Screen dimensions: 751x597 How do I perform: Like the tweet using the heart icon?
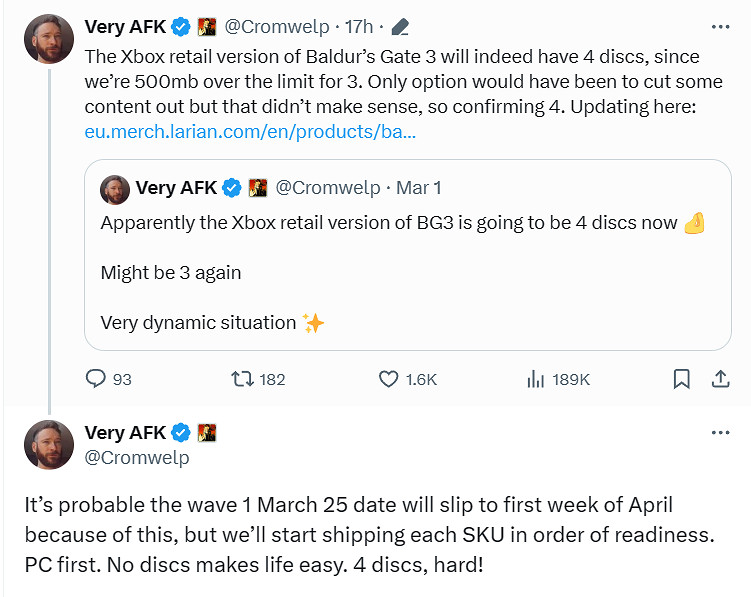tap(389, 379)
